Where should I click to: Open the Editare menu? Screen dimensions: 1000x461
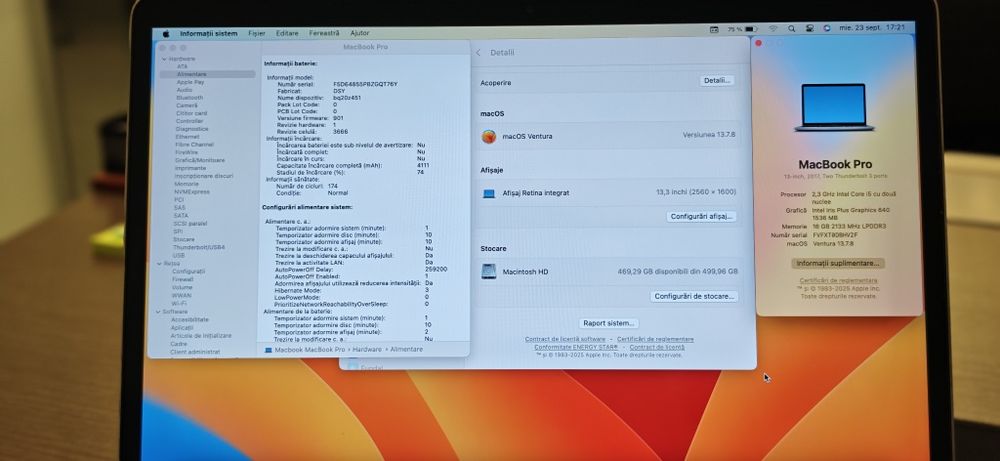[287, 33]
